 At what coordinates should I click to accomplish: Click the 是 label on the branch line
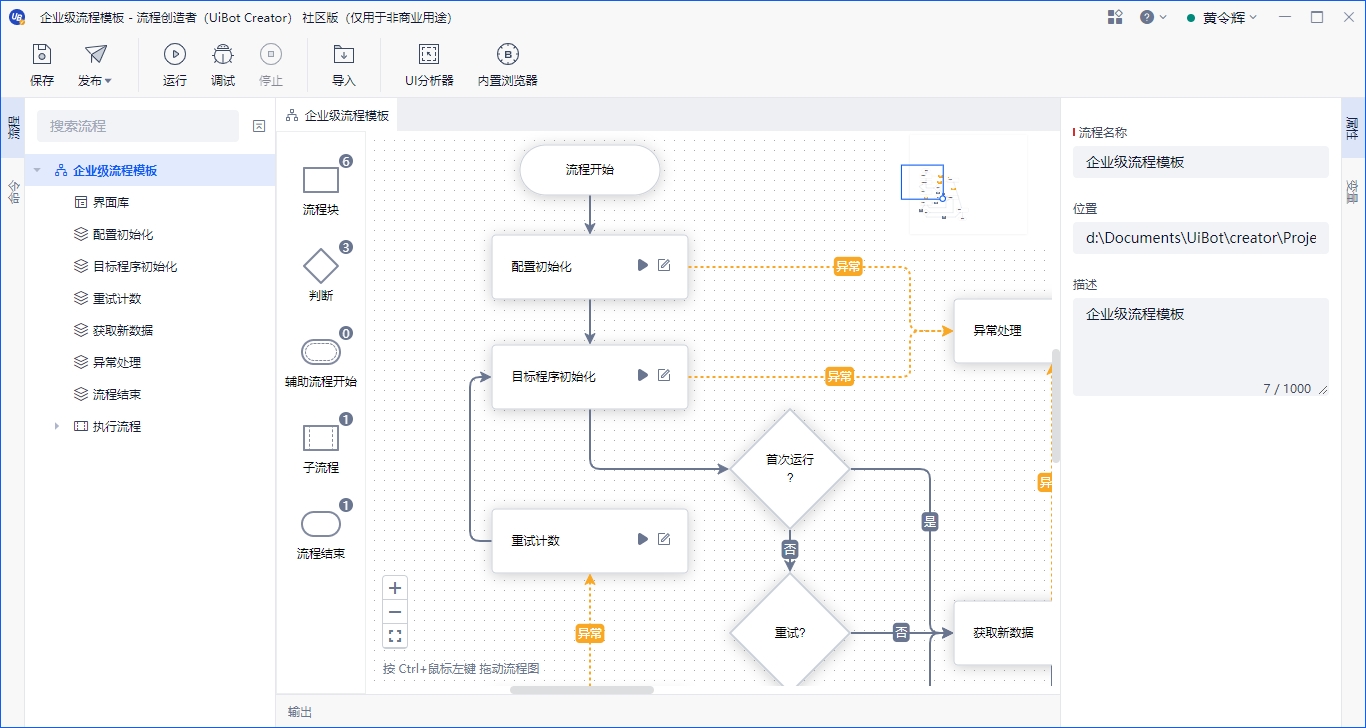[x=930, y=521]
